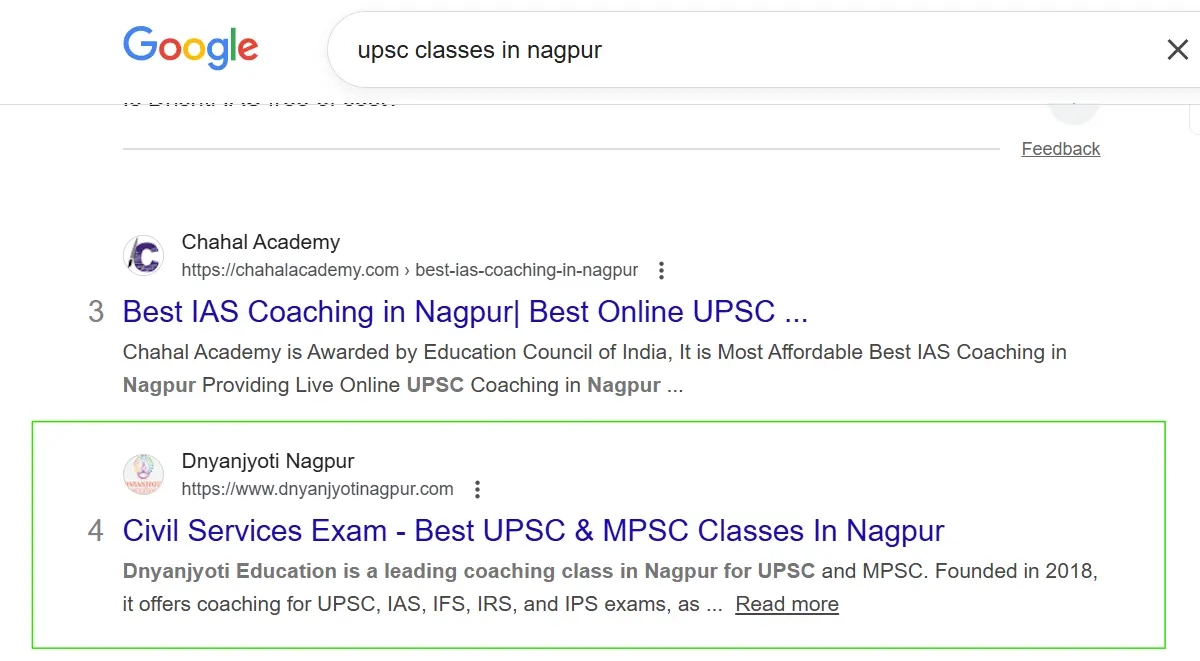Click the 'Chahal Academy' site name
This screenshot has width=1200, height=661.
tap(260, 242)
